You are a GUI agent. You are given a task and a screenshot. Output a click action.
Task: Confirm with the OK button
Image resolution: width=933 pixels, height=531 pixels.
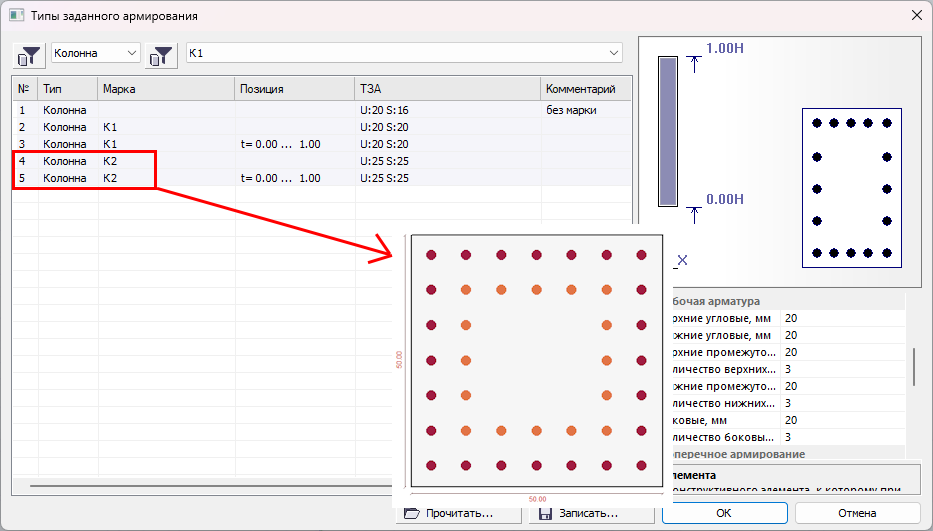point(723,513)
